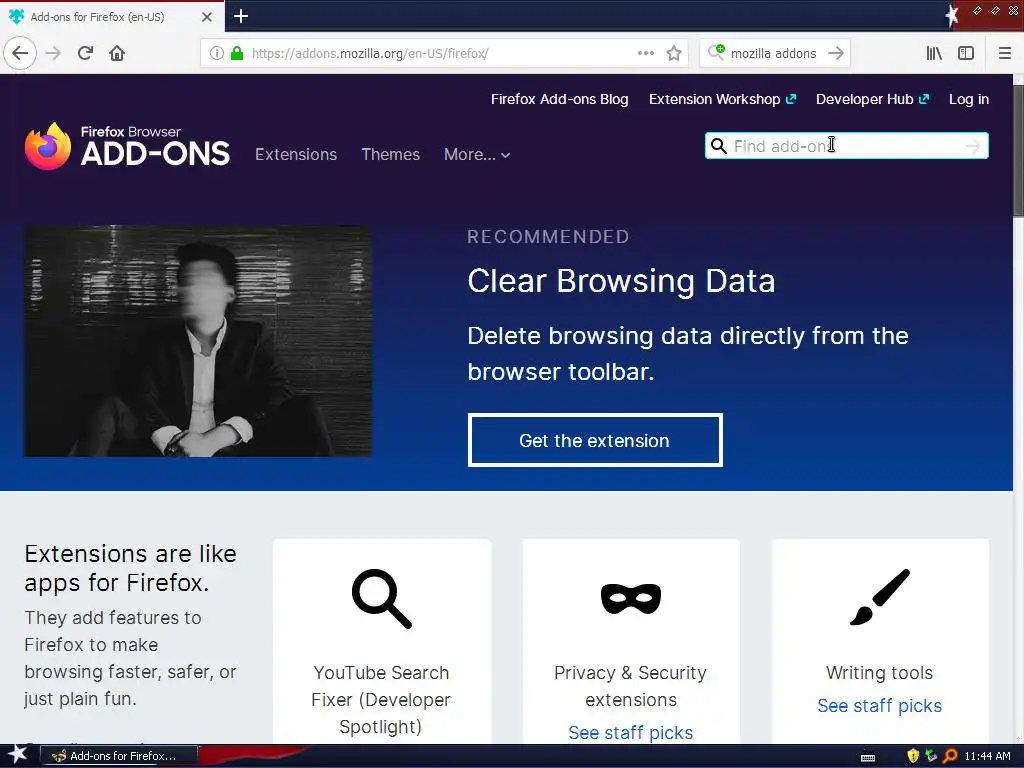Open page actions three-dot menu
The width and height of the screenshot is (1024, 768).
[x=646, y=53]
